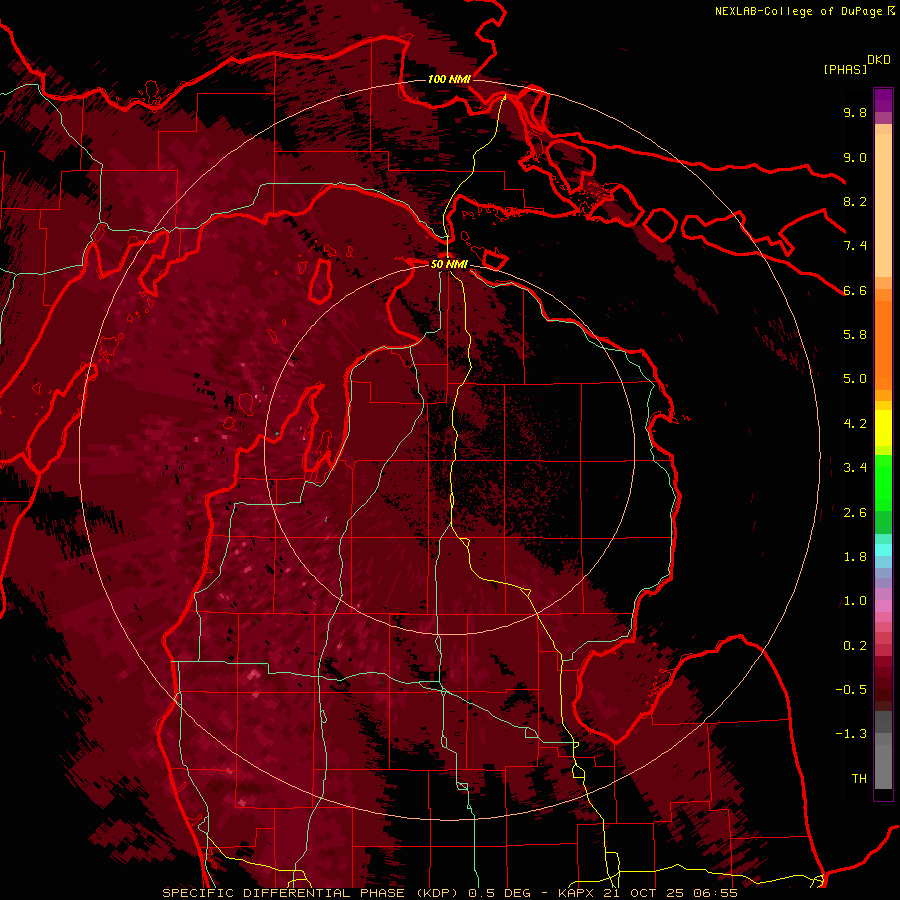Click the 5.8 legend value
This screenshot has height=900, width=900.
pos(855,335)
